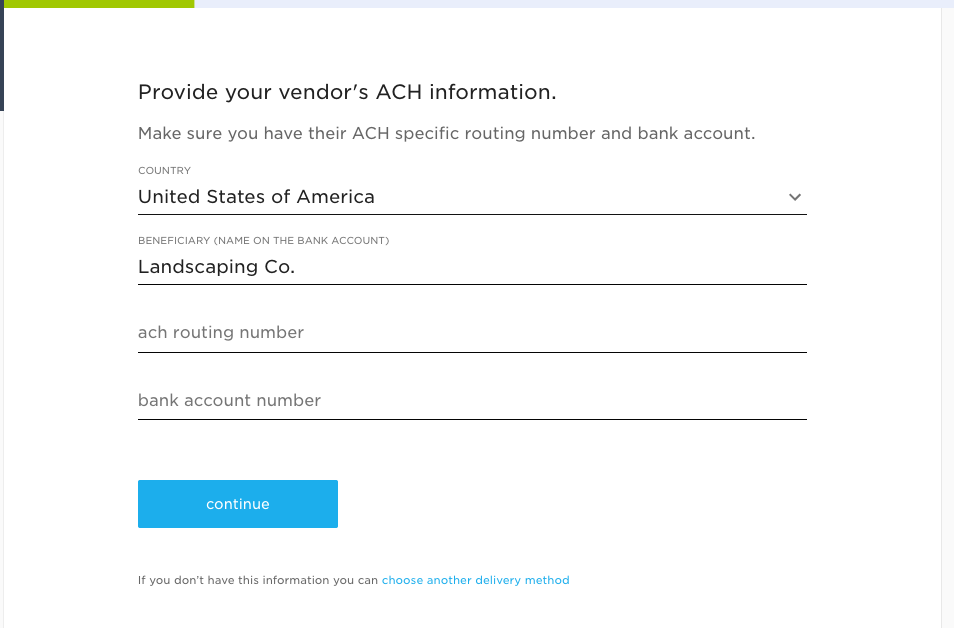The width and height of the screenshot is (954, 628).
Task: Open the United States of America dropdown
Action: coord(472,197)
